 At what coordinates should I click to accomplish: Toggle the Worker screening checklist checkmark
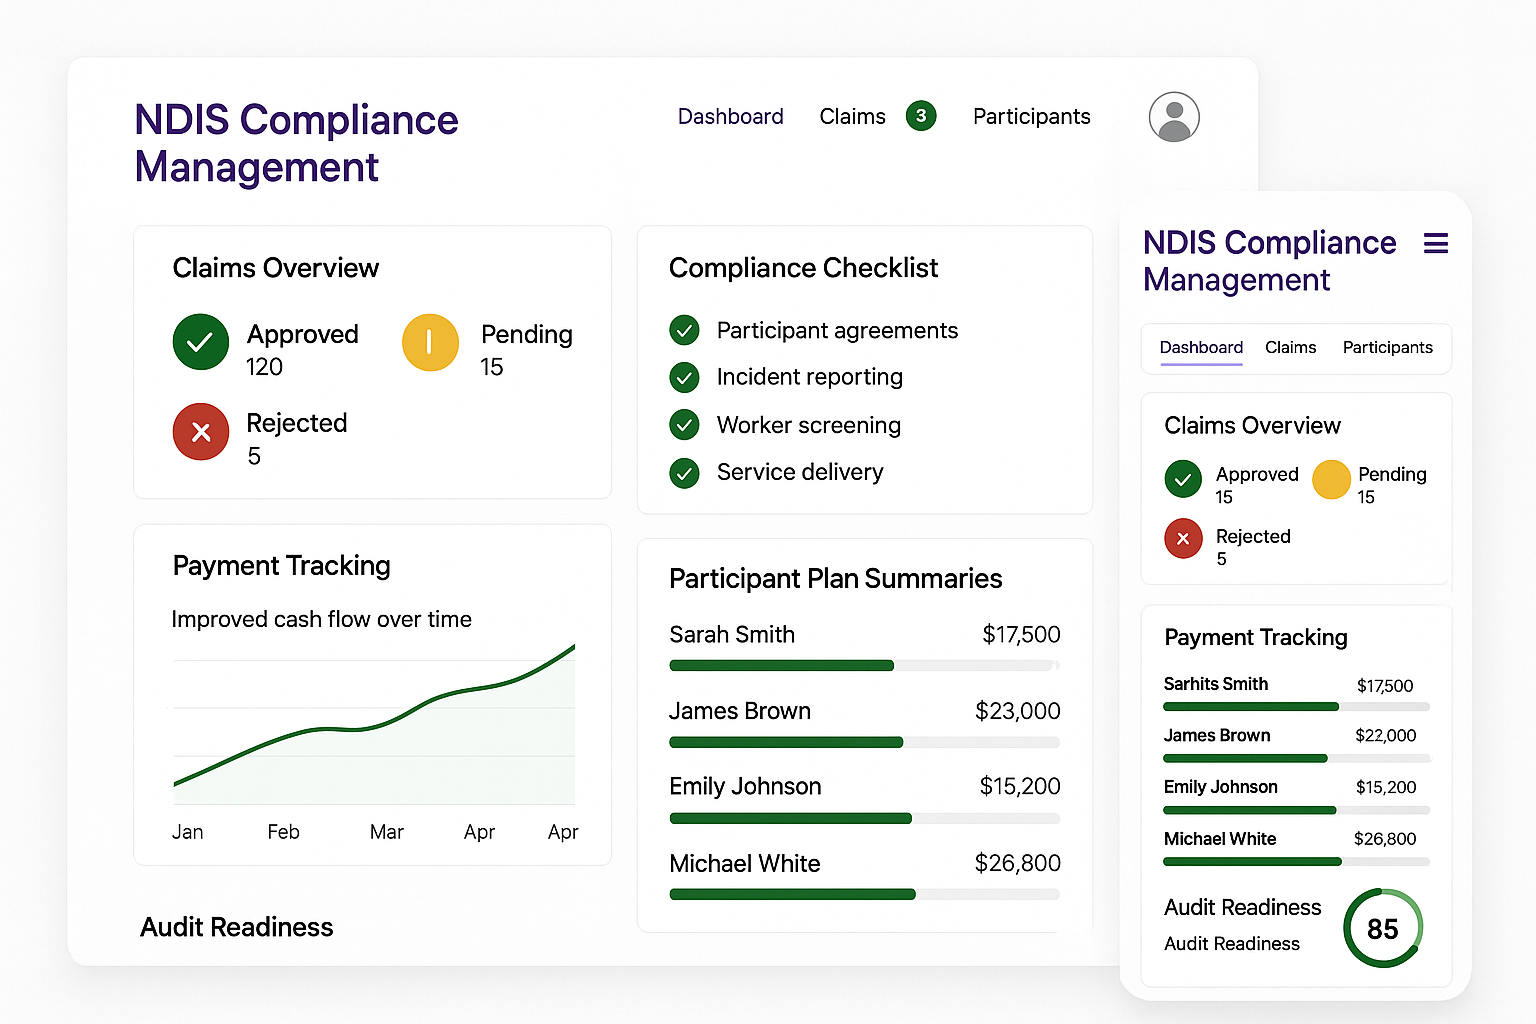pos(684,424)
